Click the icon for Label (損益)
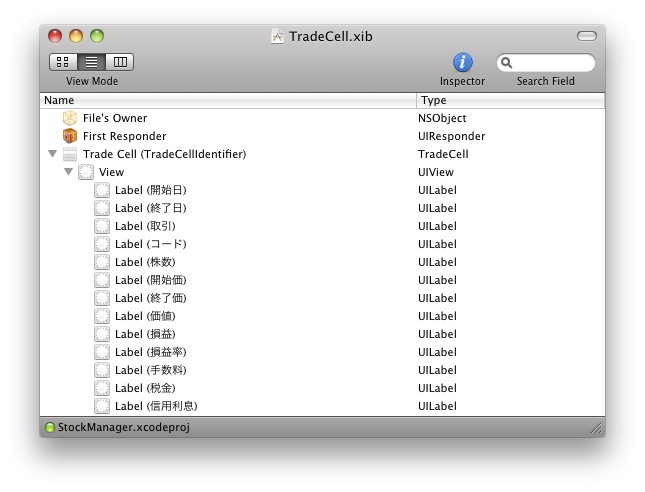This screenshot has width=645, height=492. (102, 334)
